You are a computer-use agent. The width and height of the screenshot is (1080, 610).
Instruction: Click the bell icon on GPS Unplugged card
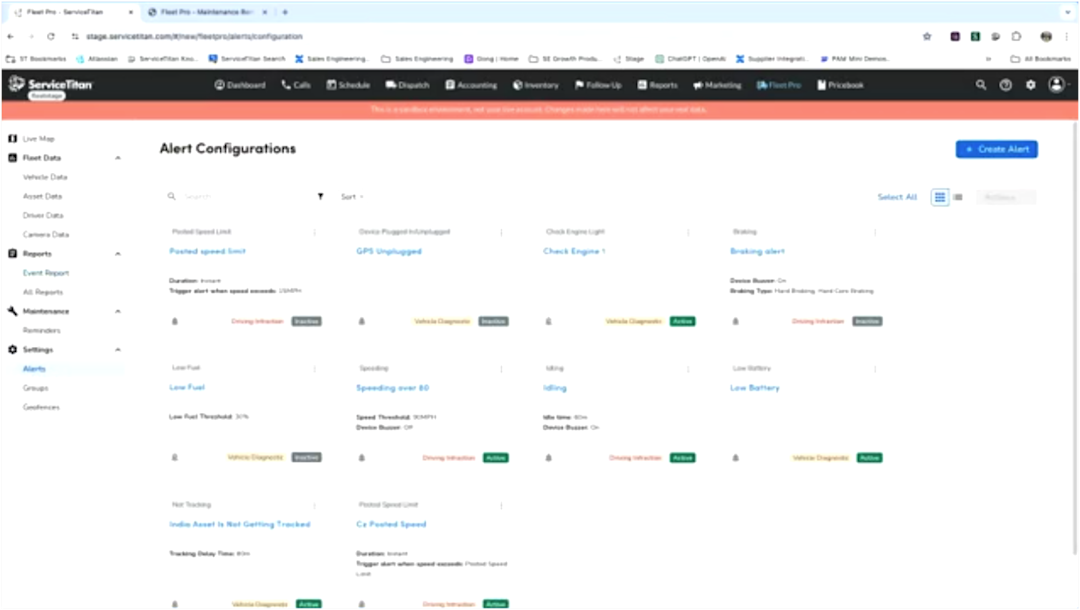pyautogui.click(x=362, y=321)
